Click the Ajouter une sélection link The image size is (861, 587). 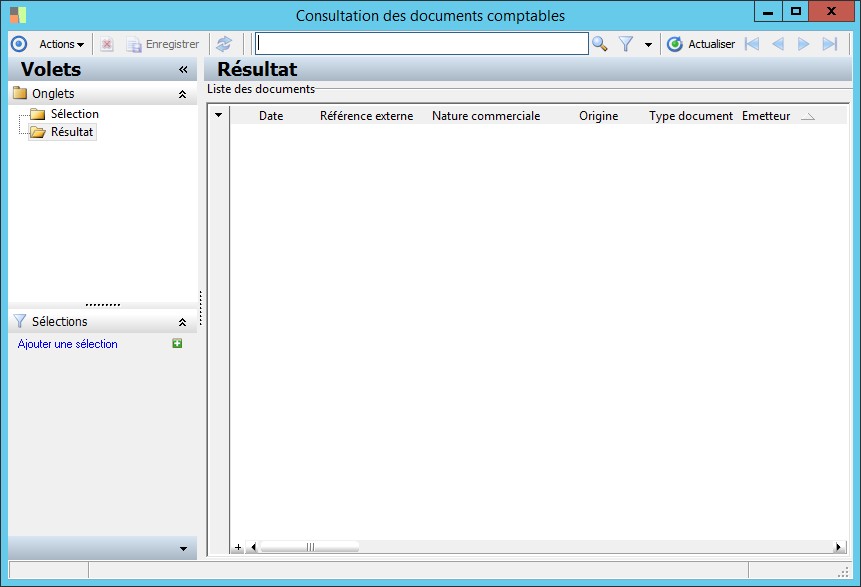pos(68,344)
